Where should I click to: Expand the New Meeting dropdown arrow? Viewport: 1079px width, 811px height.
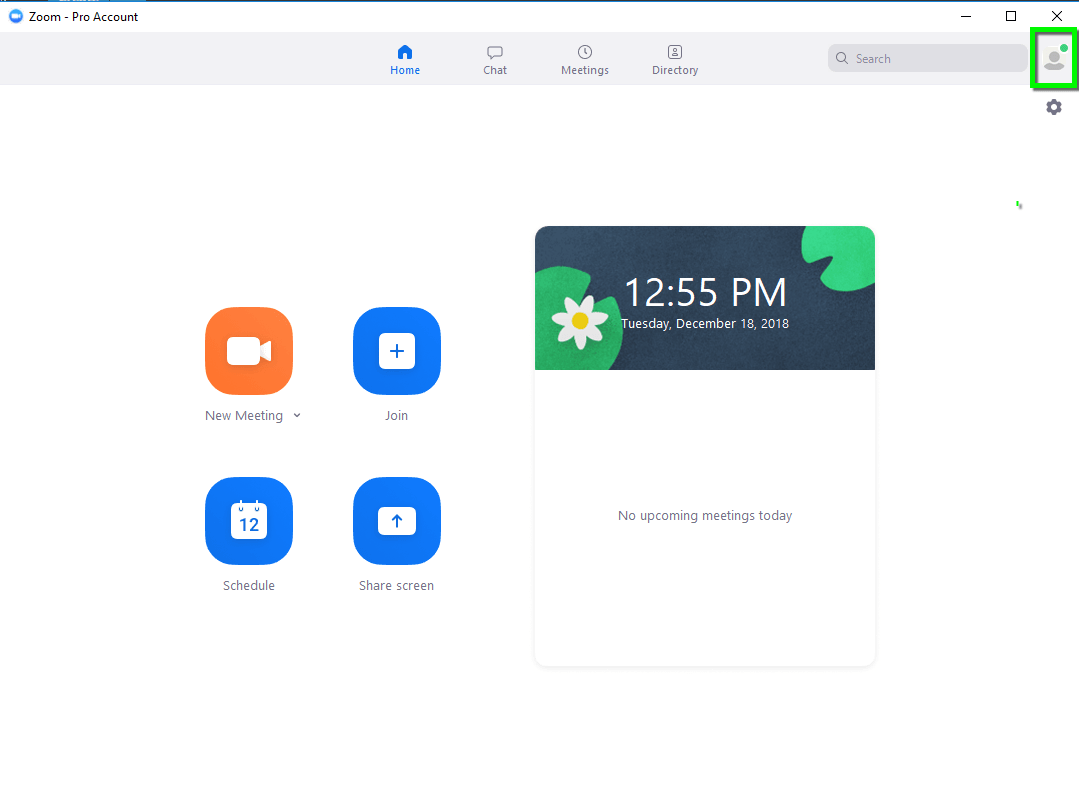click(297, 415)
